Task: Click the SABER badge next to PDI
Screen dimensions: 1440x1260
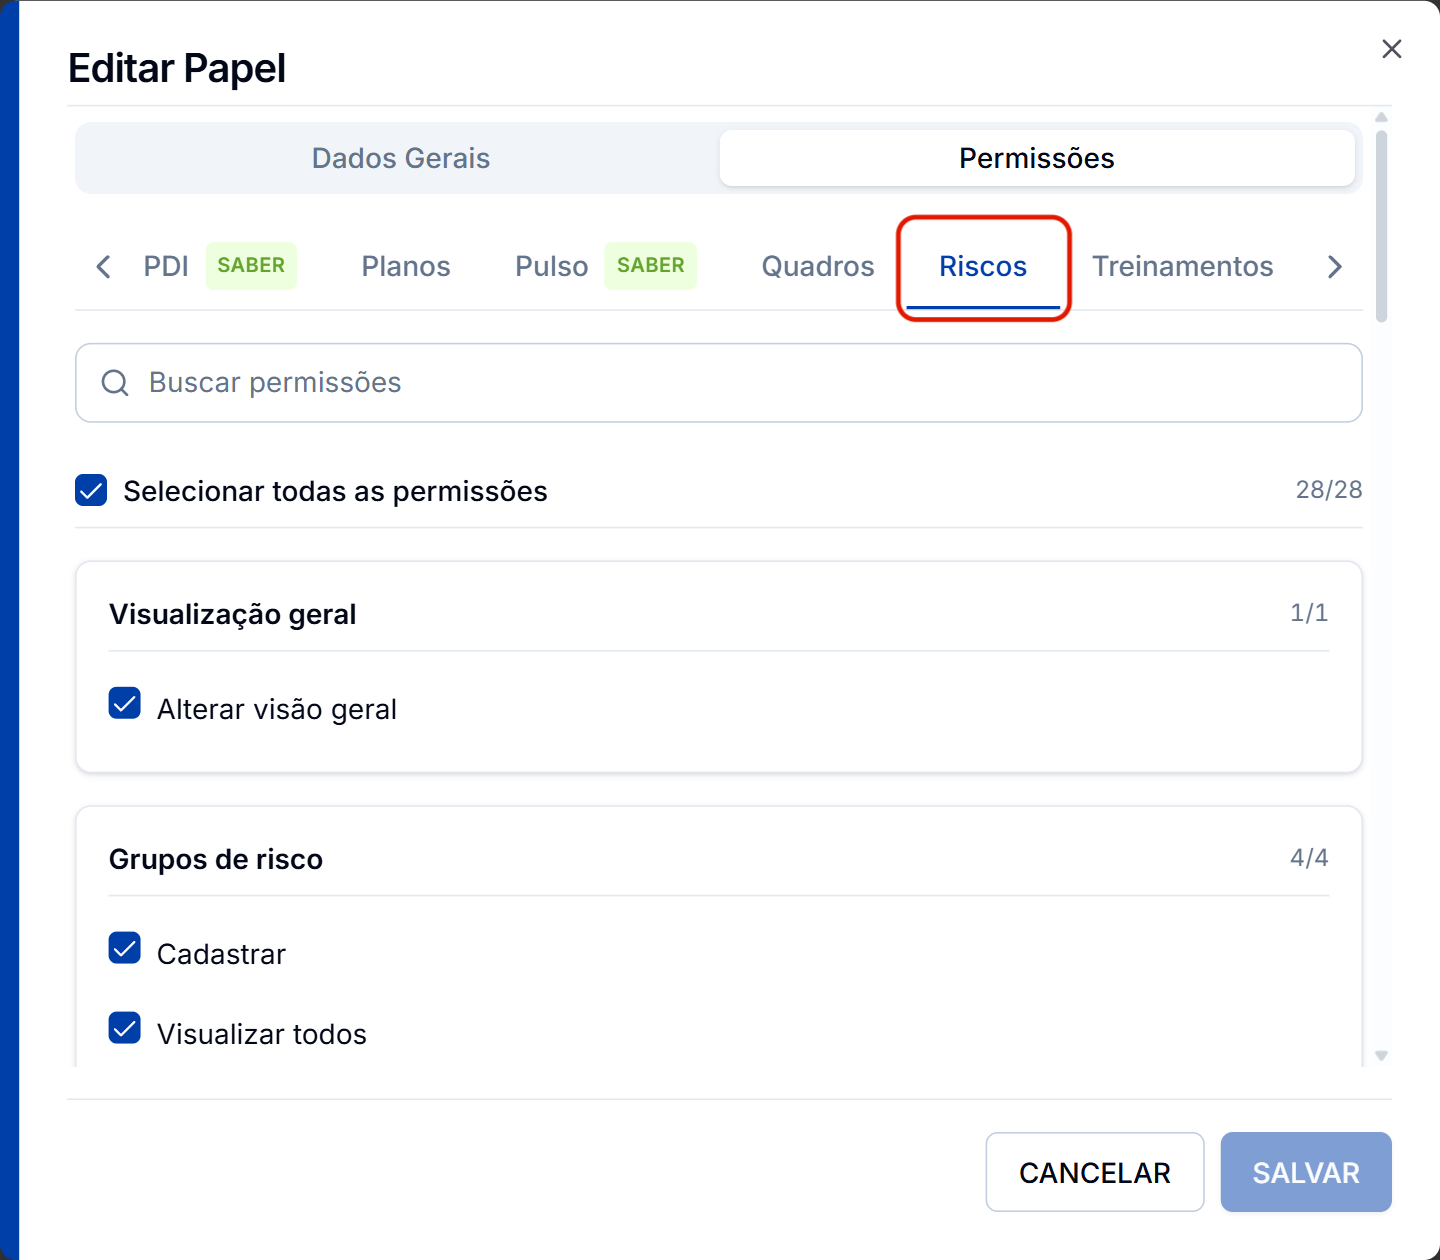Action: [x=251, y=266]
